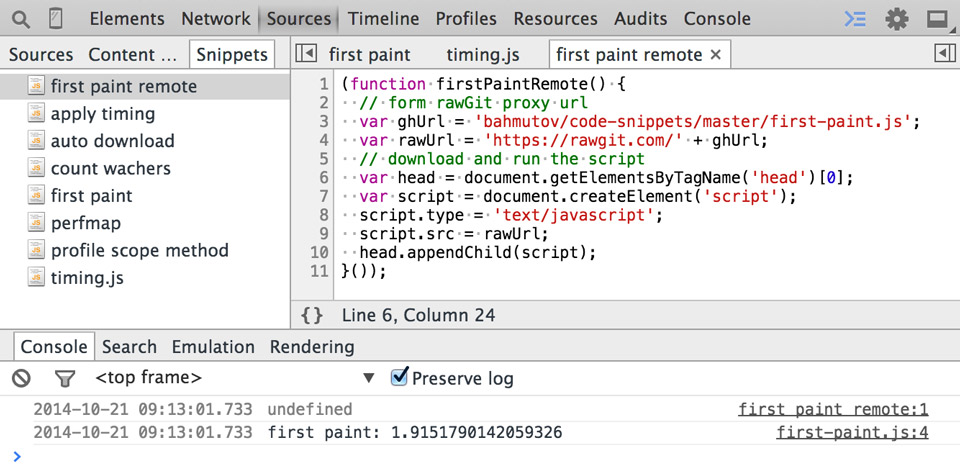Hide the navigator sidebar icon
Viewport: 960px width, 475px height.
tap(308, 54)
